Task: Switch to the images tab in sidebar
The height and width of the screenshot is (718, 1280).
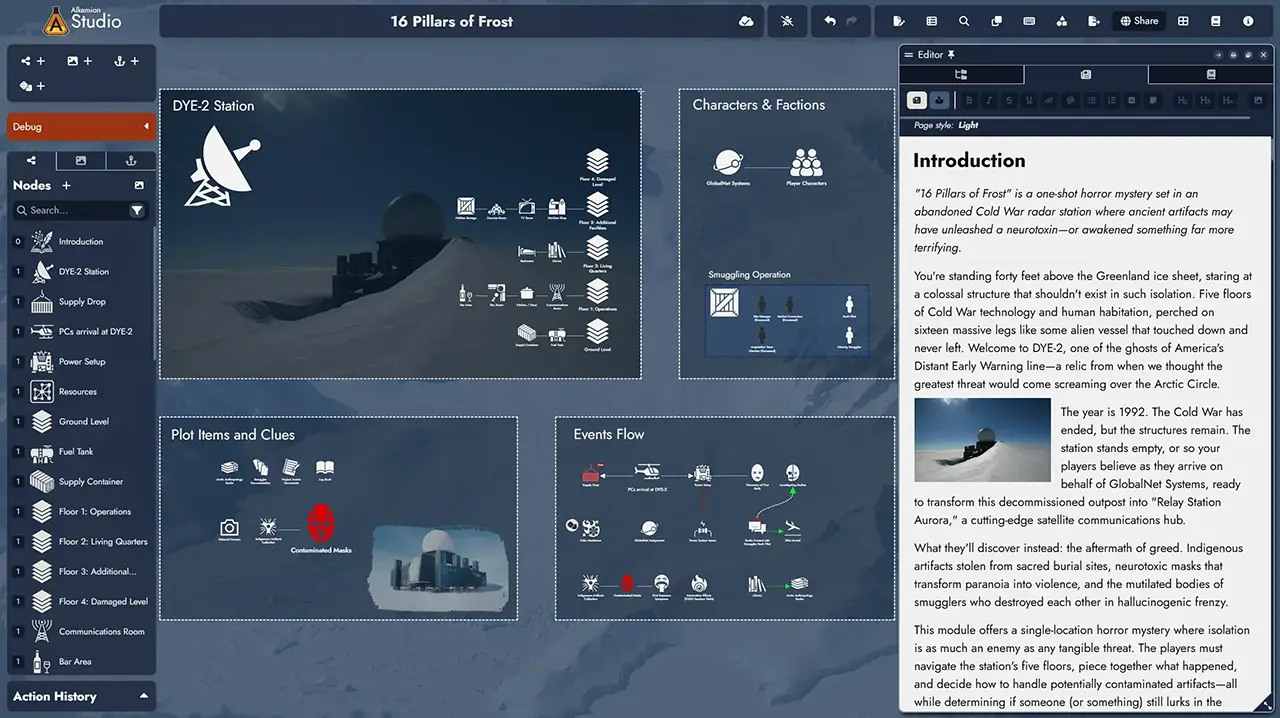Action: pos(81,161)
